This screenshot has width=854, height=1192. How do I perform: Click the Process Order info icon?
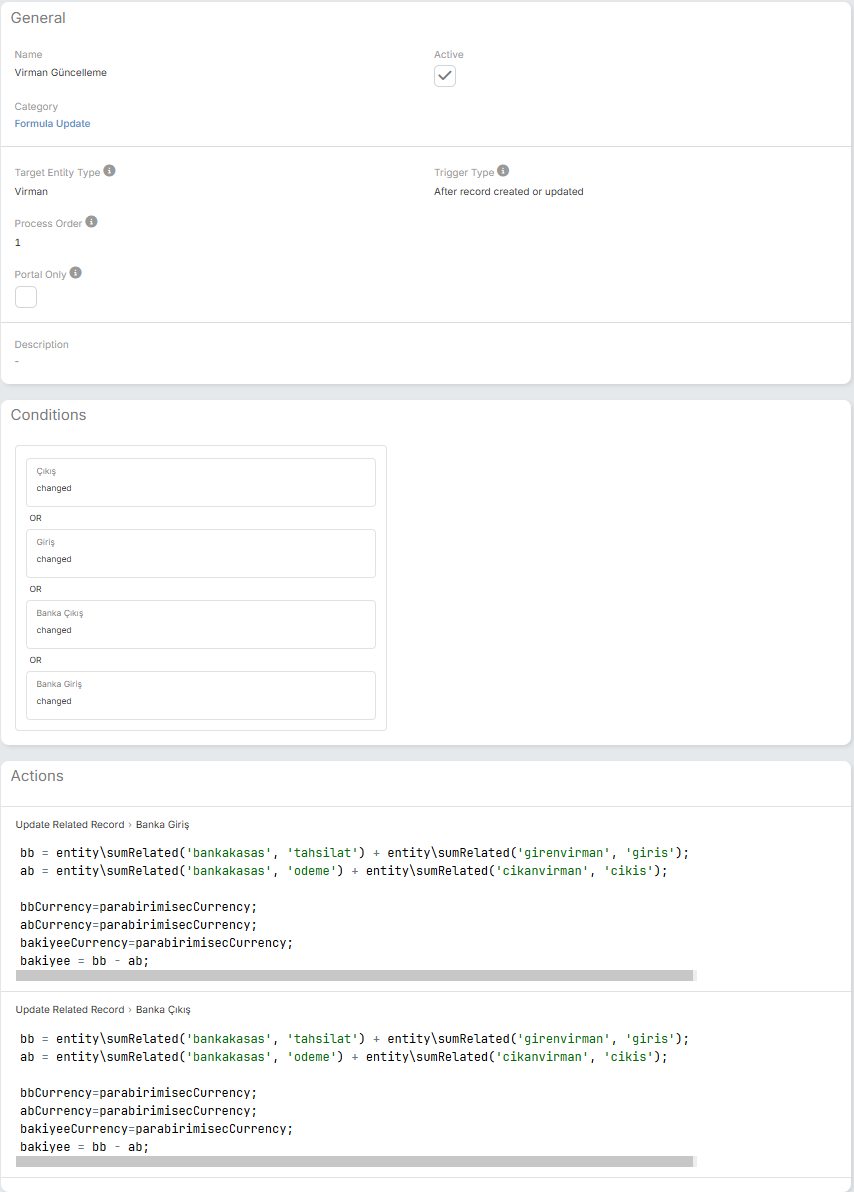point(91,222)
